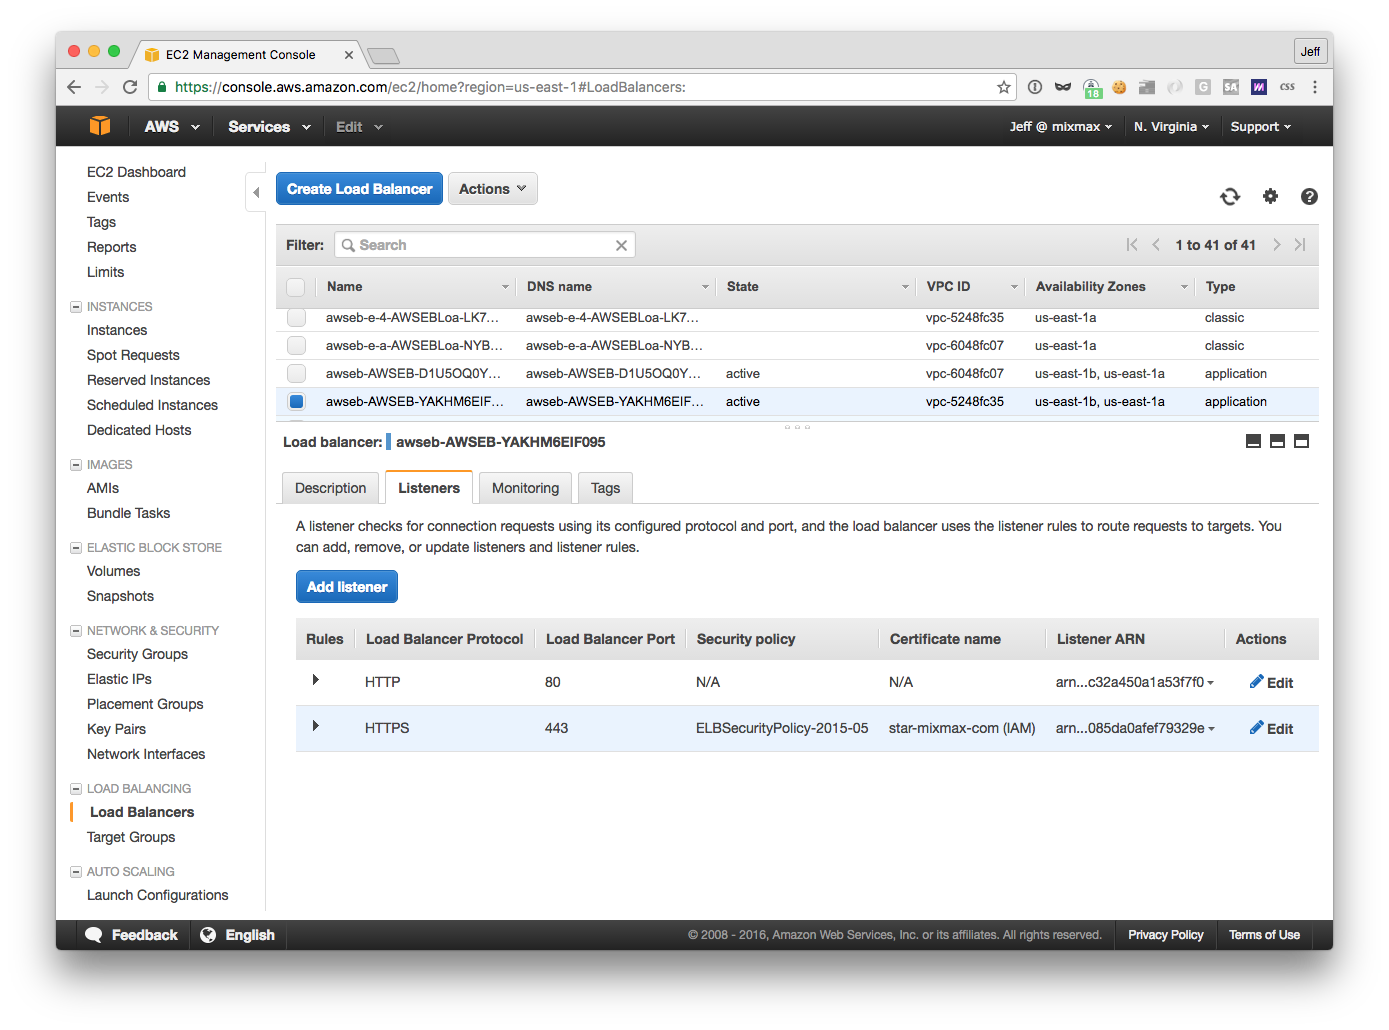The image size is (1389, 1030).
Task: Click the pencil Edit for HTTPS listener
Action: (x=1271, y=728)
